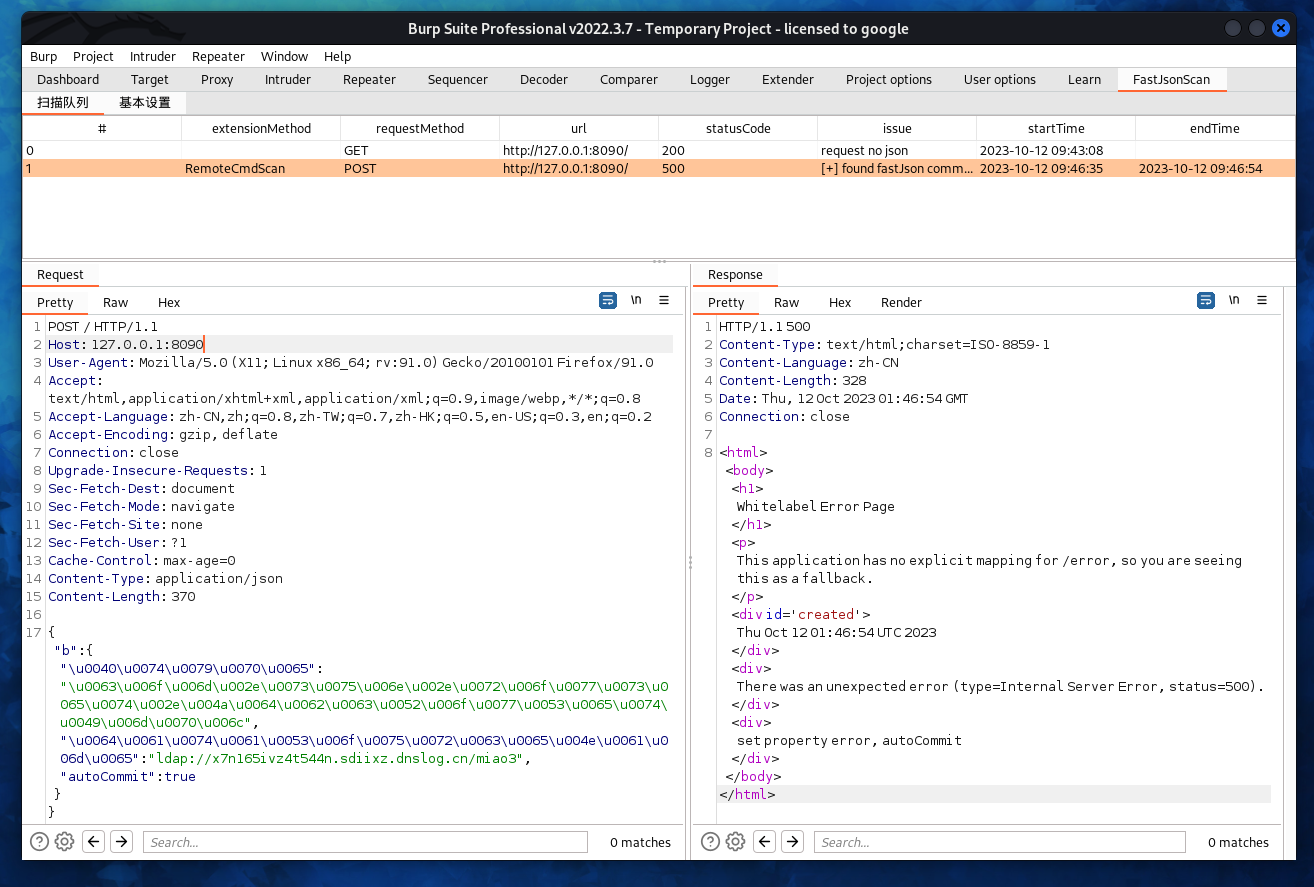Open the Window menu
1314x887 pixels.
285,57
